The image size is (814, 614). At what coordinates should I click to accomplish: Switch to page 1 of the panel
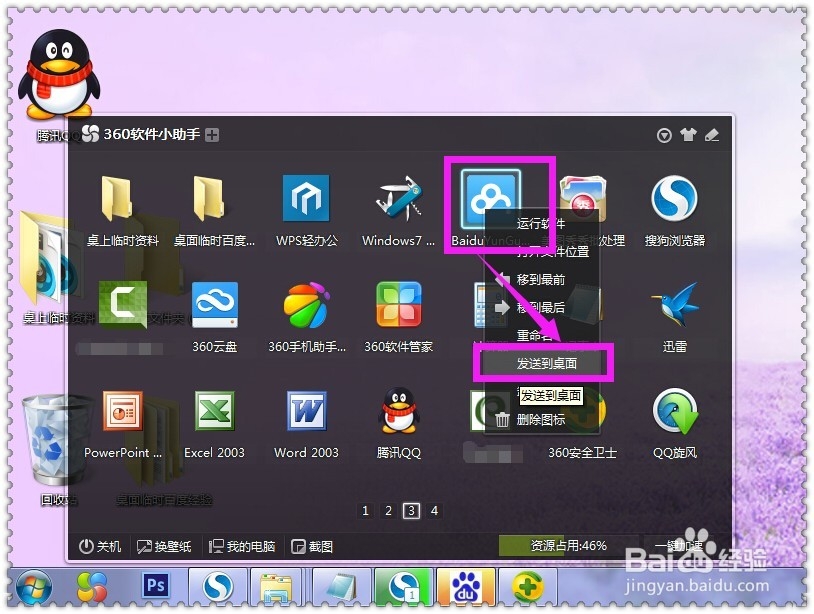(365, 511)
